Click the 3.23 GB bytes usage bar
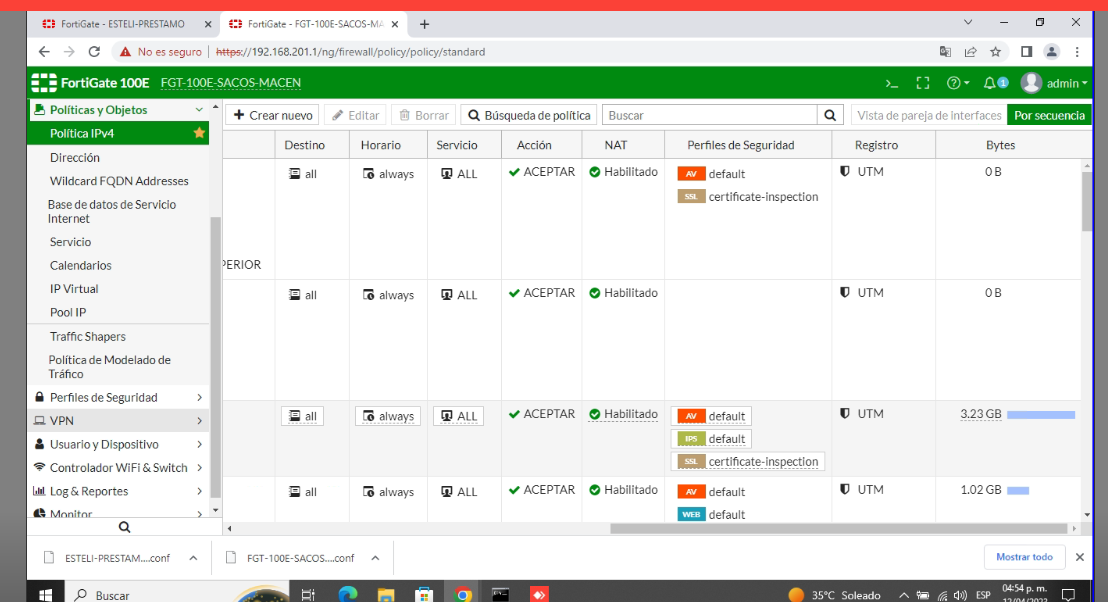 1040,414
